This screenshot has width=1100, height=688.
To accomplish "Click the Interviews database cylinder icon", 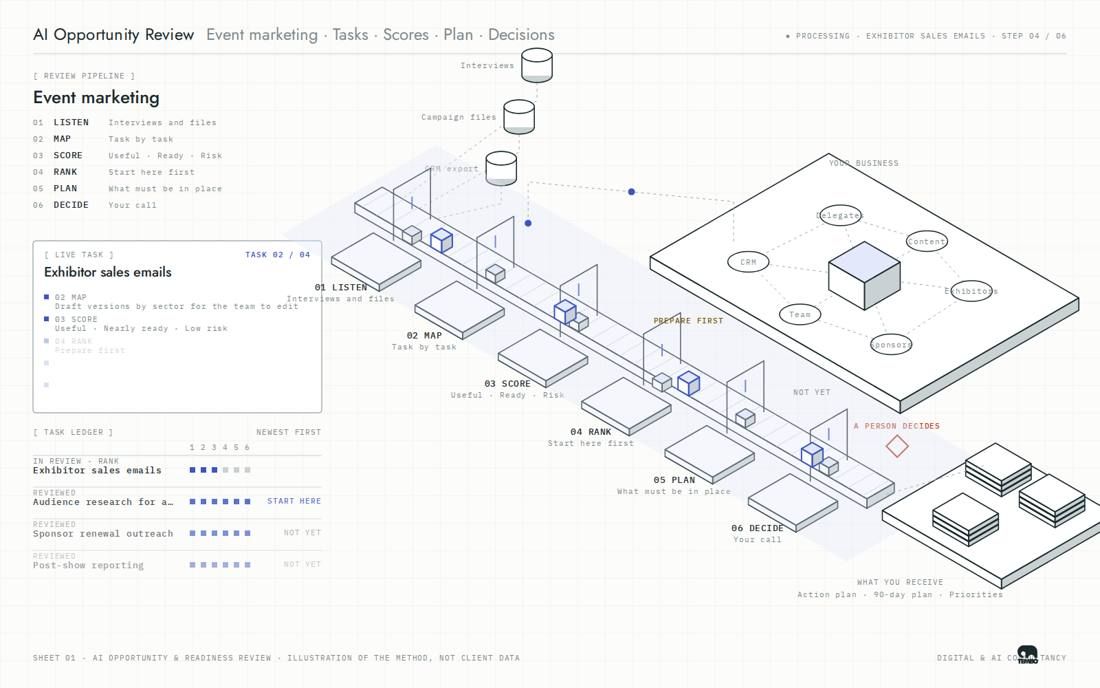I will pos(537,65).
